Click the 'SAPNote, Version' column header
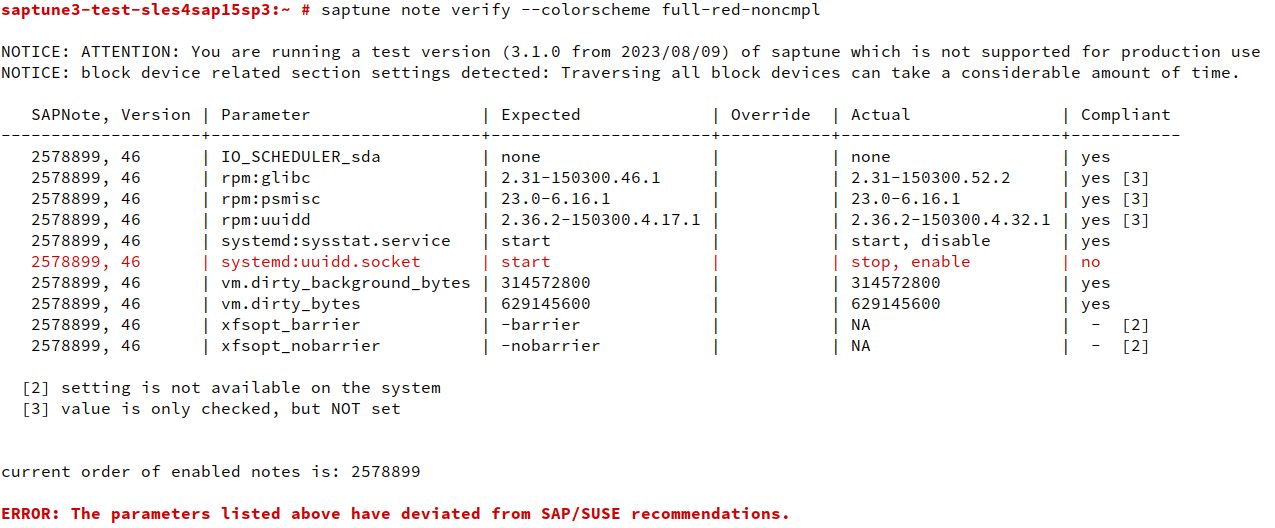 [x=110, y=115]
